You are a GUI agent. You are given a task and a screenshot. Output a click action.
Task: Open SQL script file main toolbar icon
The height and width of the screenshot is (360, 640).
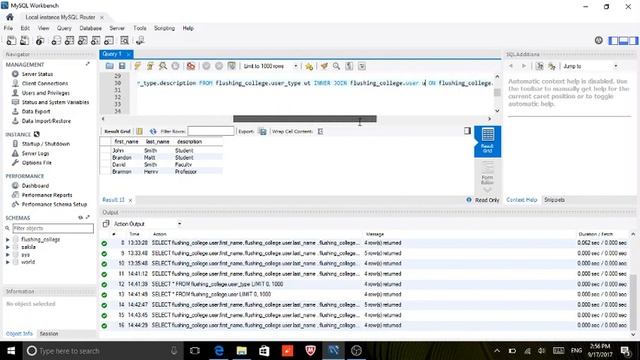[25, 40]
